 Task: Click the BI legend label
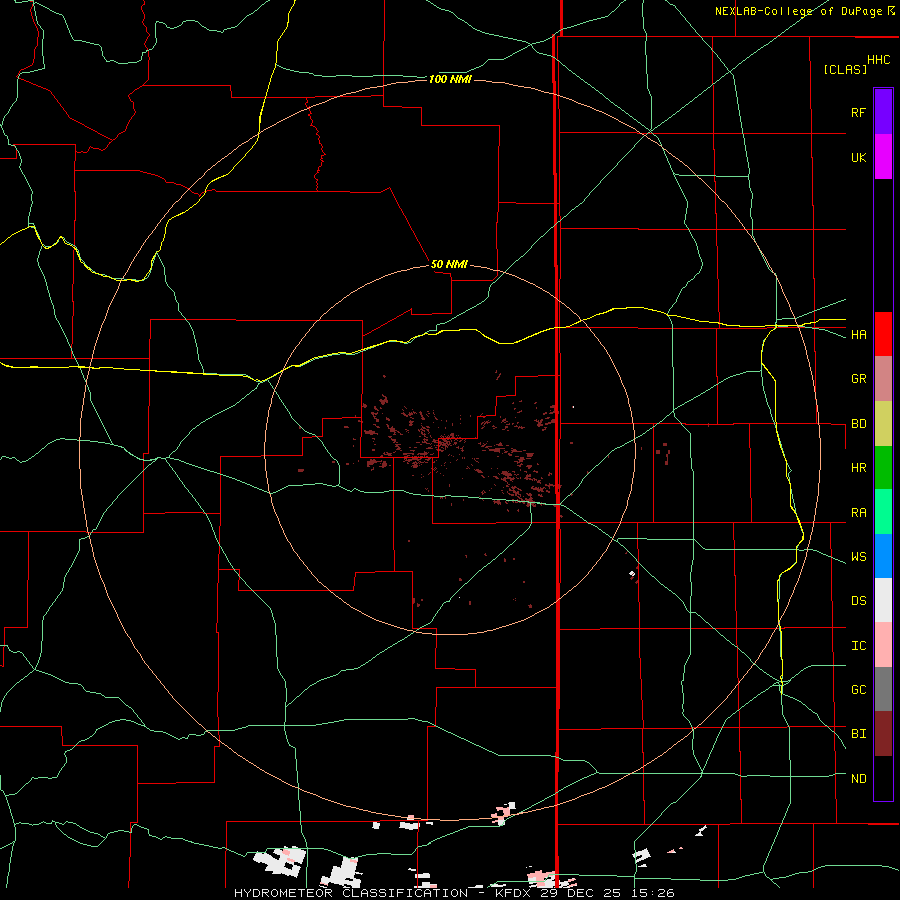[858, 734]
